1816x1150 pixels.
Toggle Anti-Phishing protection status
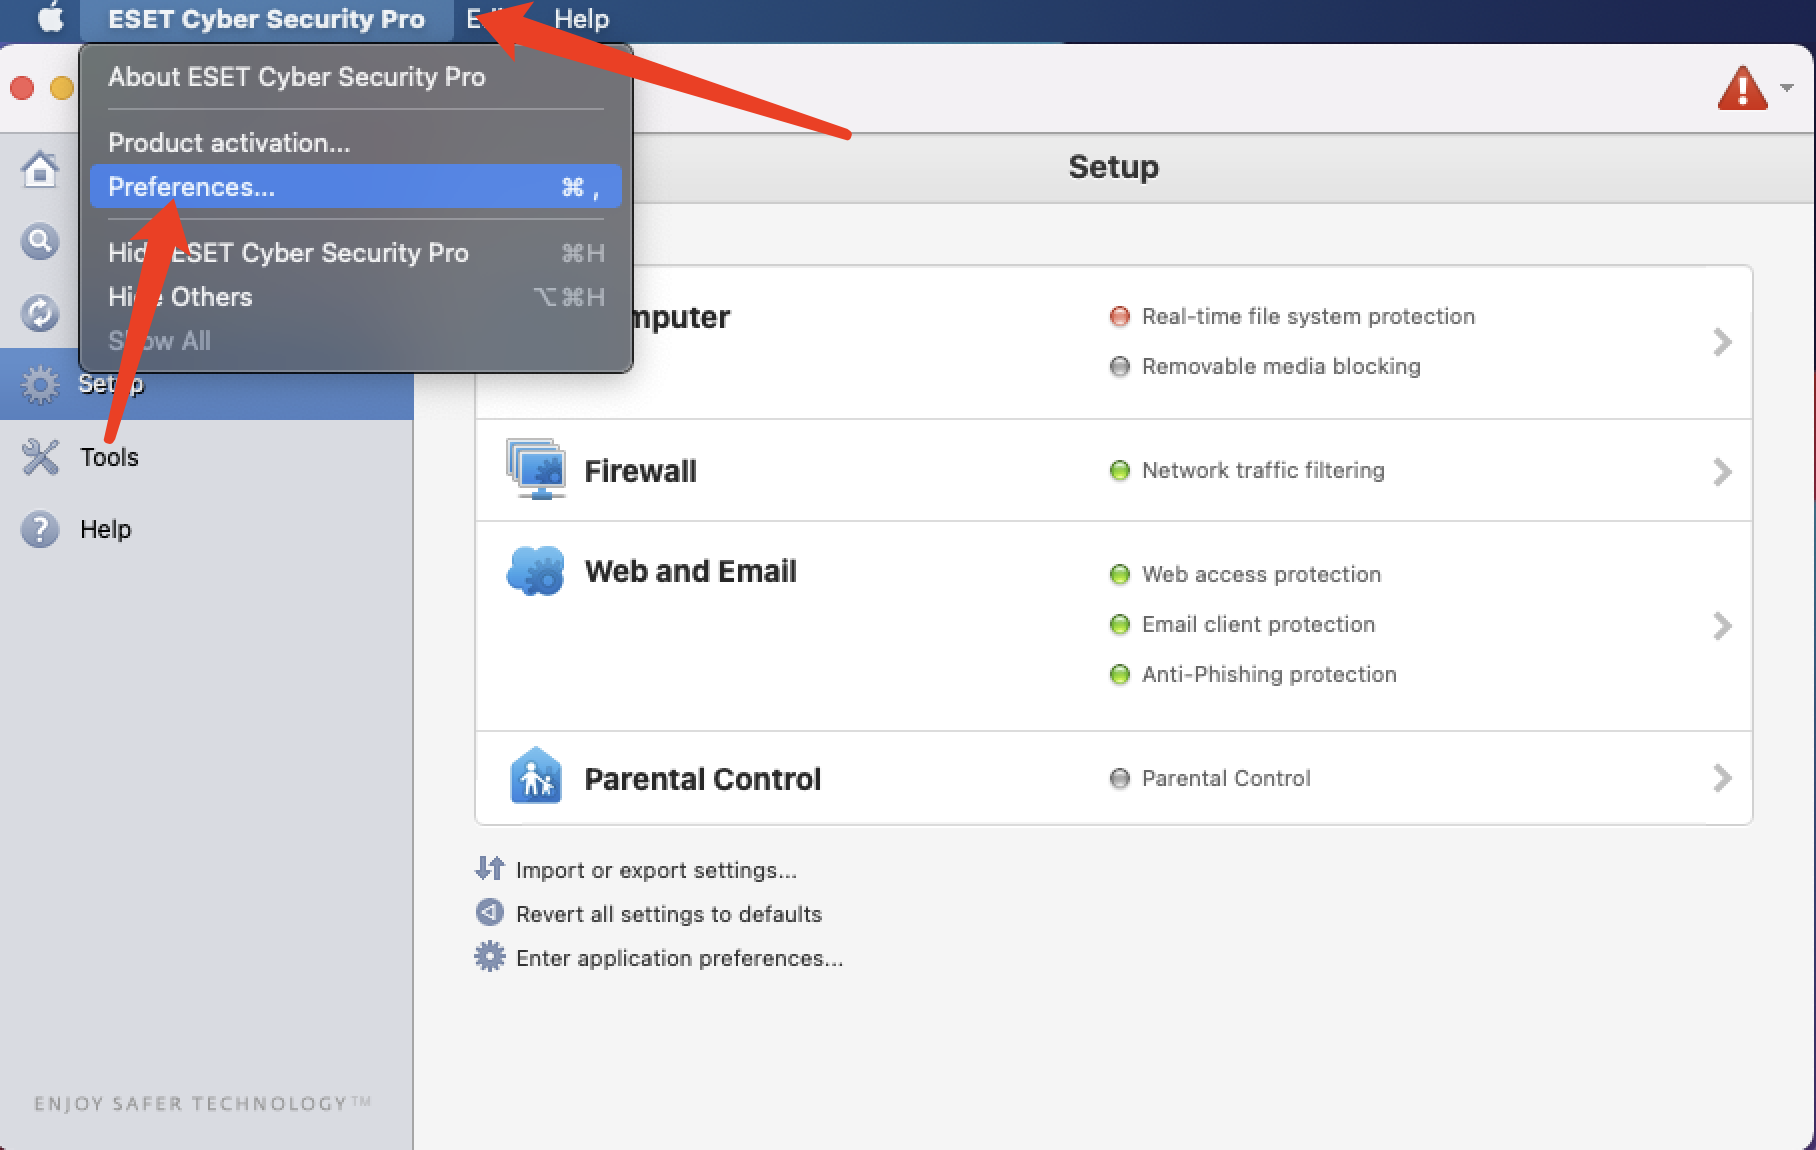1120,675
